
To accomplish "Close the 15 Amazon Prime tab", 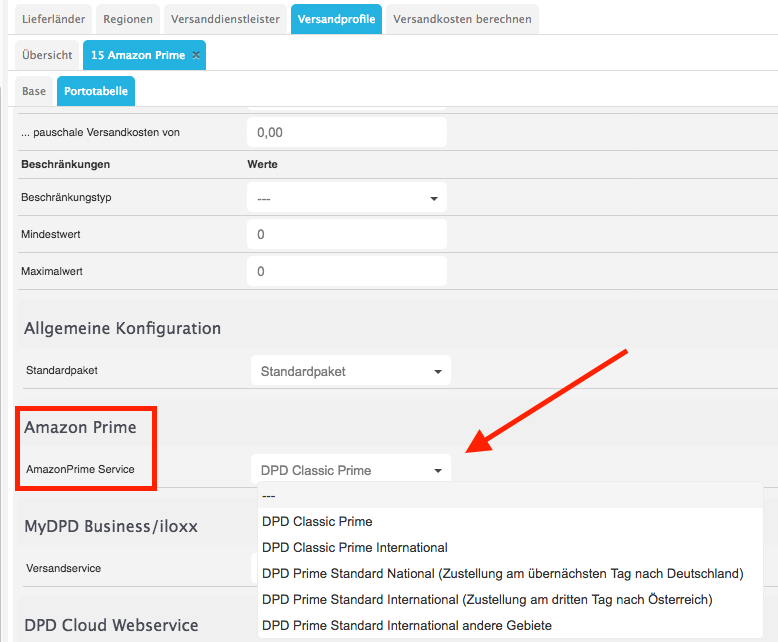I will tap(196, 55).
